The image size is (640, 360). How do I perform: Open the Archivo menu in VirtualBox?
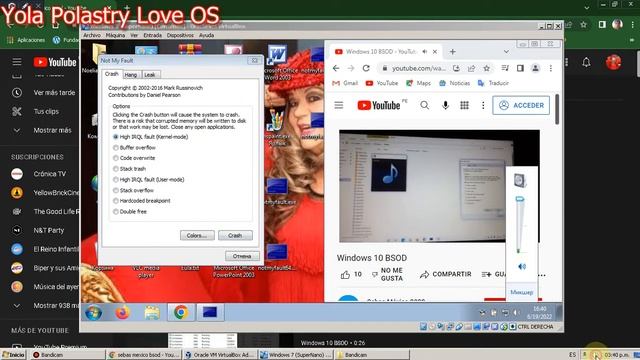(x=92, y=36)
